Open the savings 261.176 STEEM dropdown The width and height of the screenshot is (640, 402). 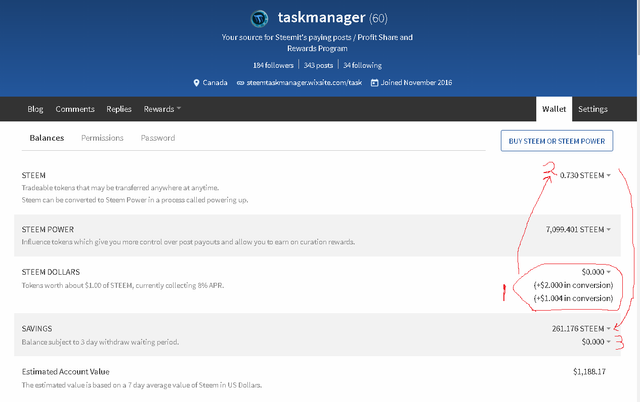coord(581,329)
